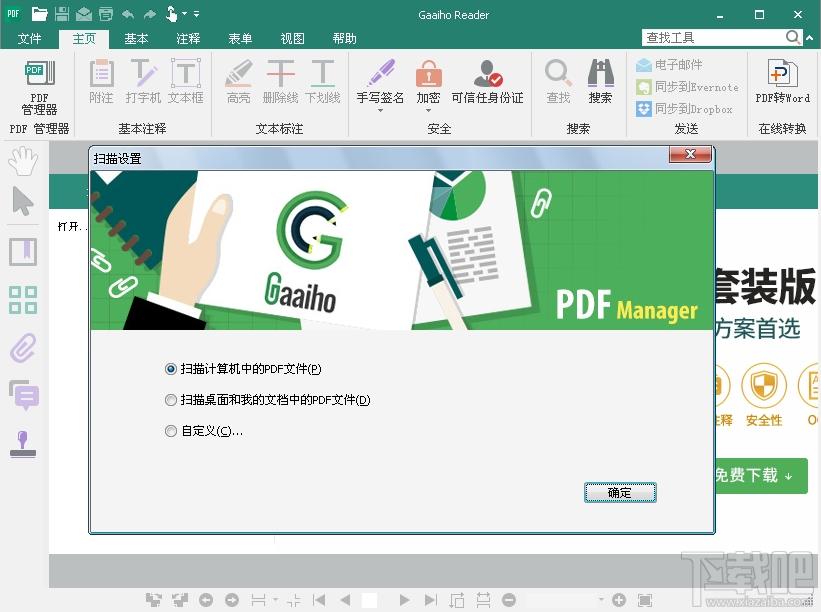Select the 打字机 typewriter tool

(x=143, y=81)
